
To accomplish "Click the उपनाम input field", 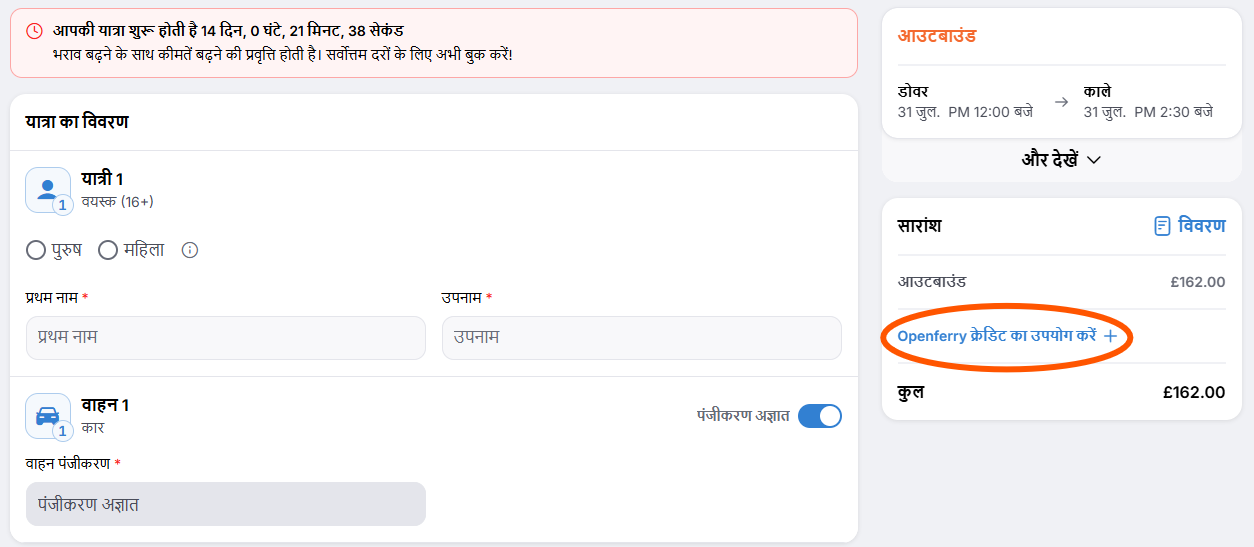I will [642, 338].
